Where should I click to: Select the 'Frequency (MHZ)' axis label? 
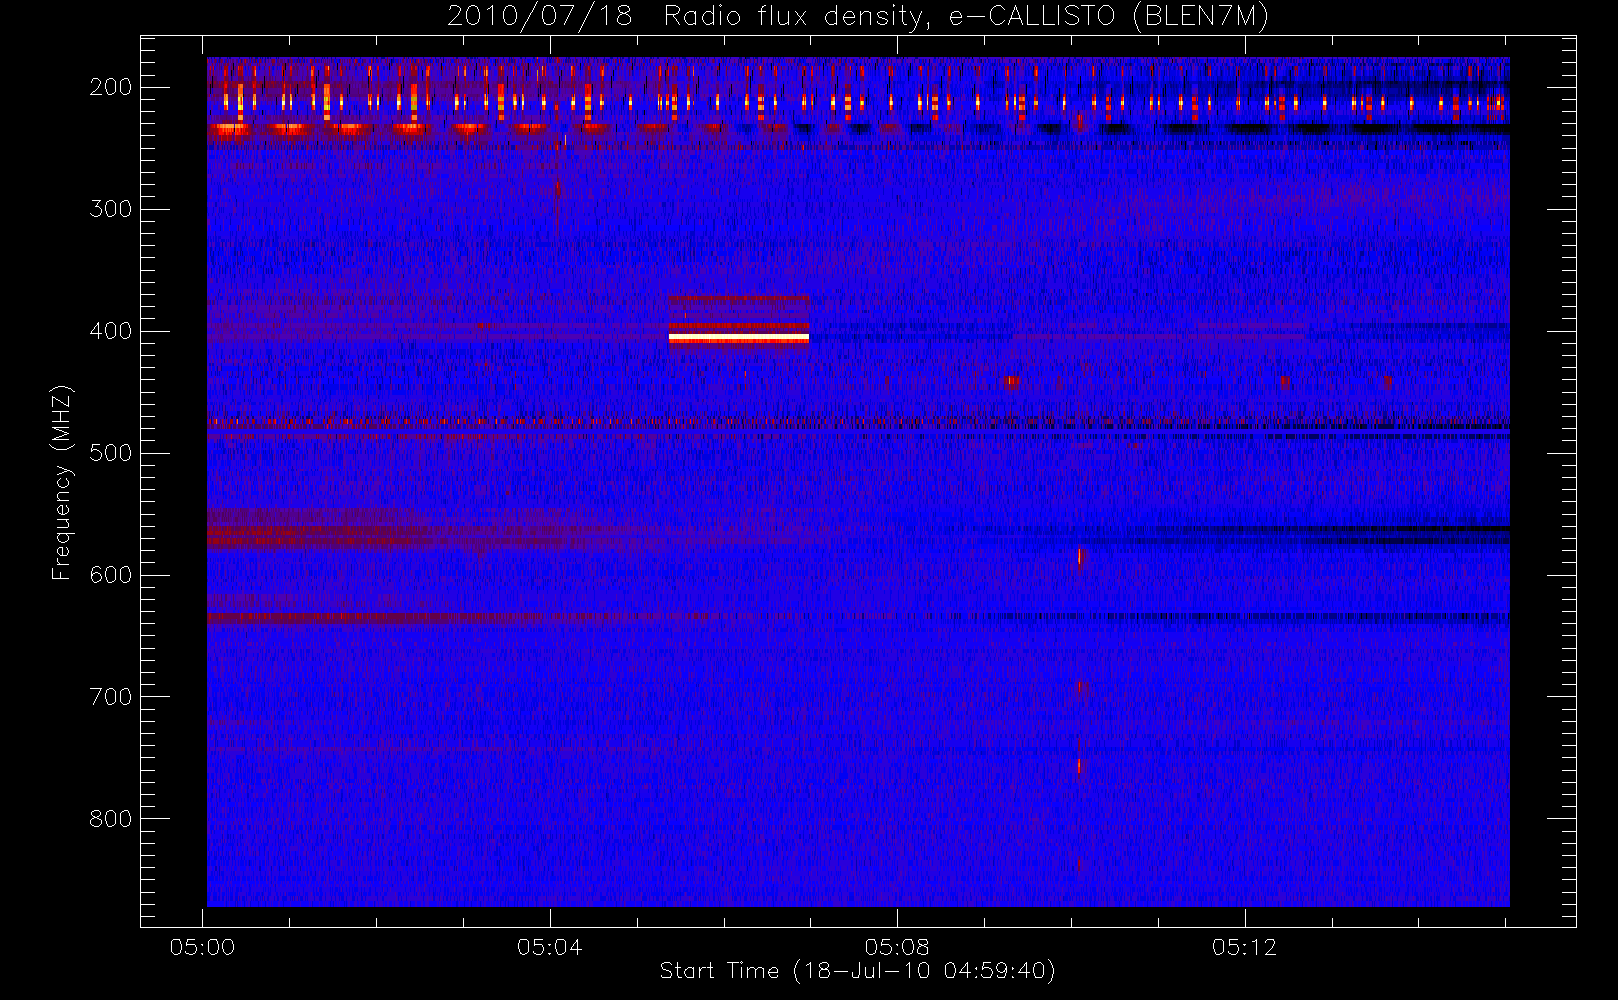coord(62,482)
